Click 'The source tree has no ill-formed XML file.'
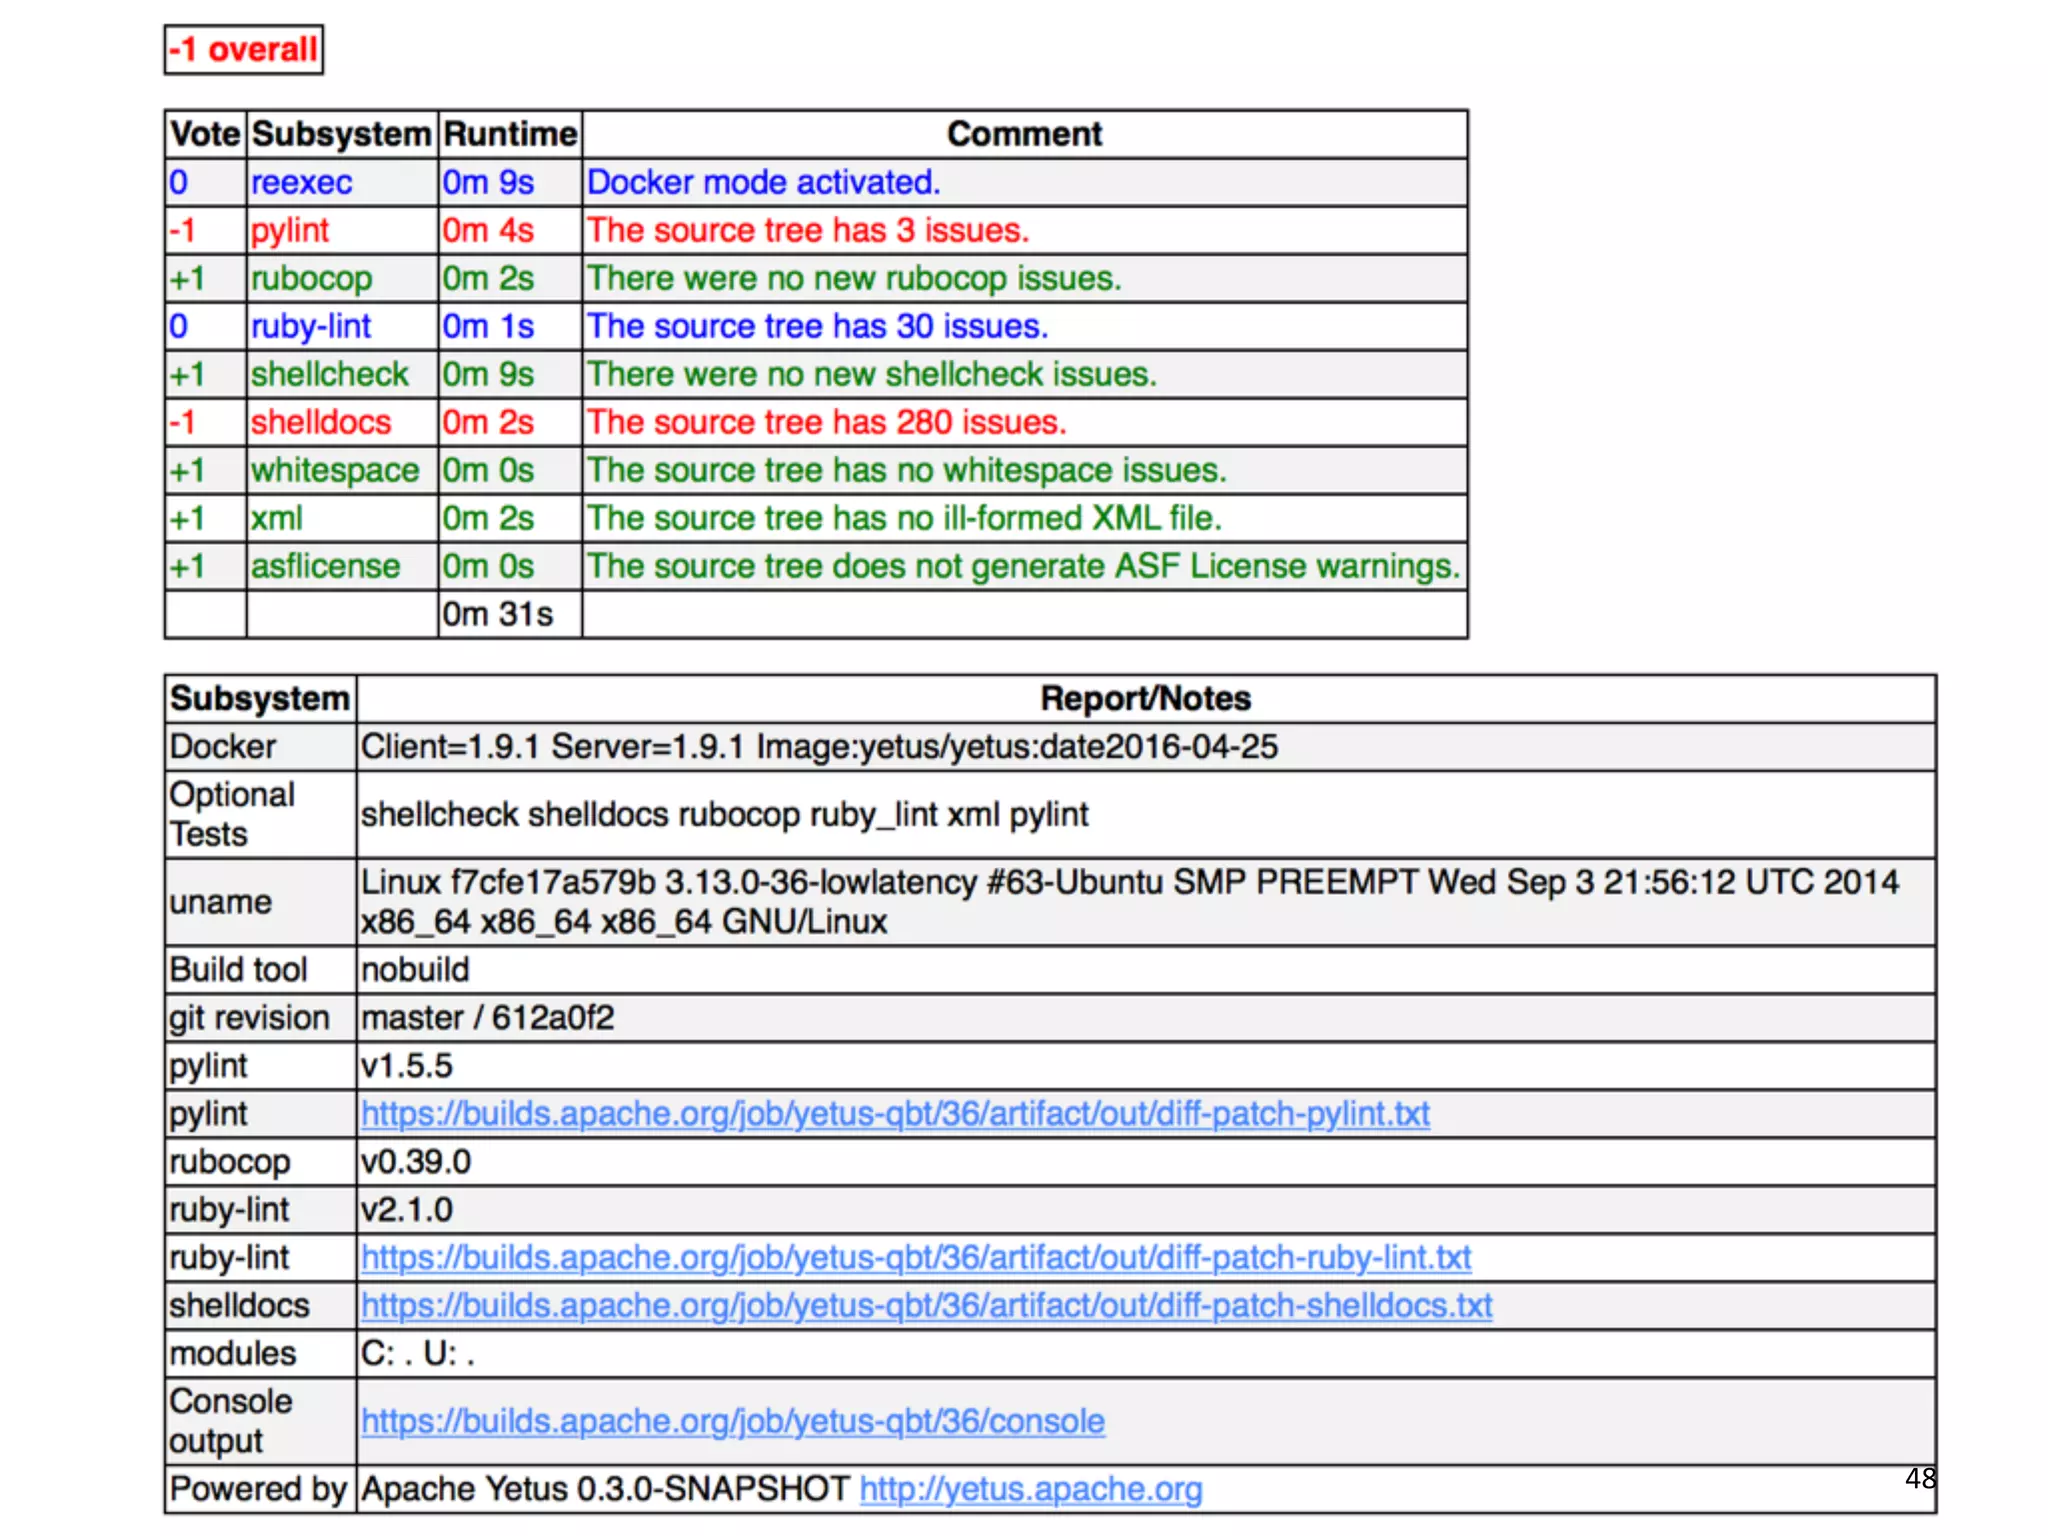Viewport: 2048px width, 1536px height. pos(905,519)
